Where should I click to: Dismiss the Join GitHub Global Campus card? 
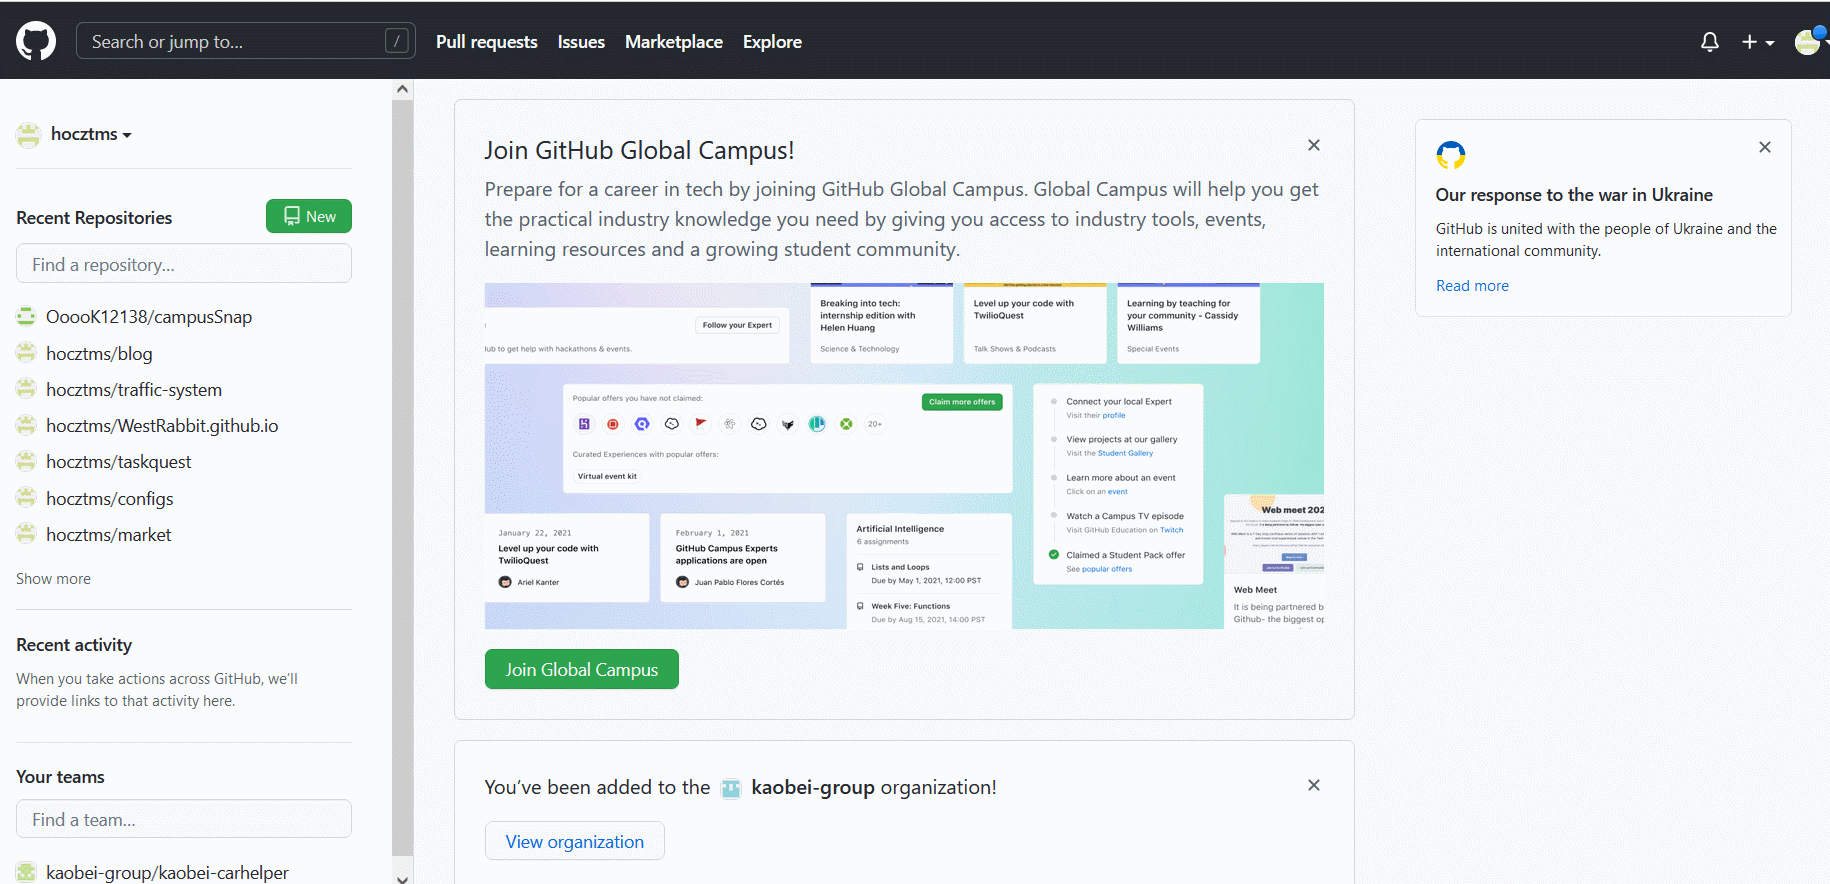(x=1314, y=145)
